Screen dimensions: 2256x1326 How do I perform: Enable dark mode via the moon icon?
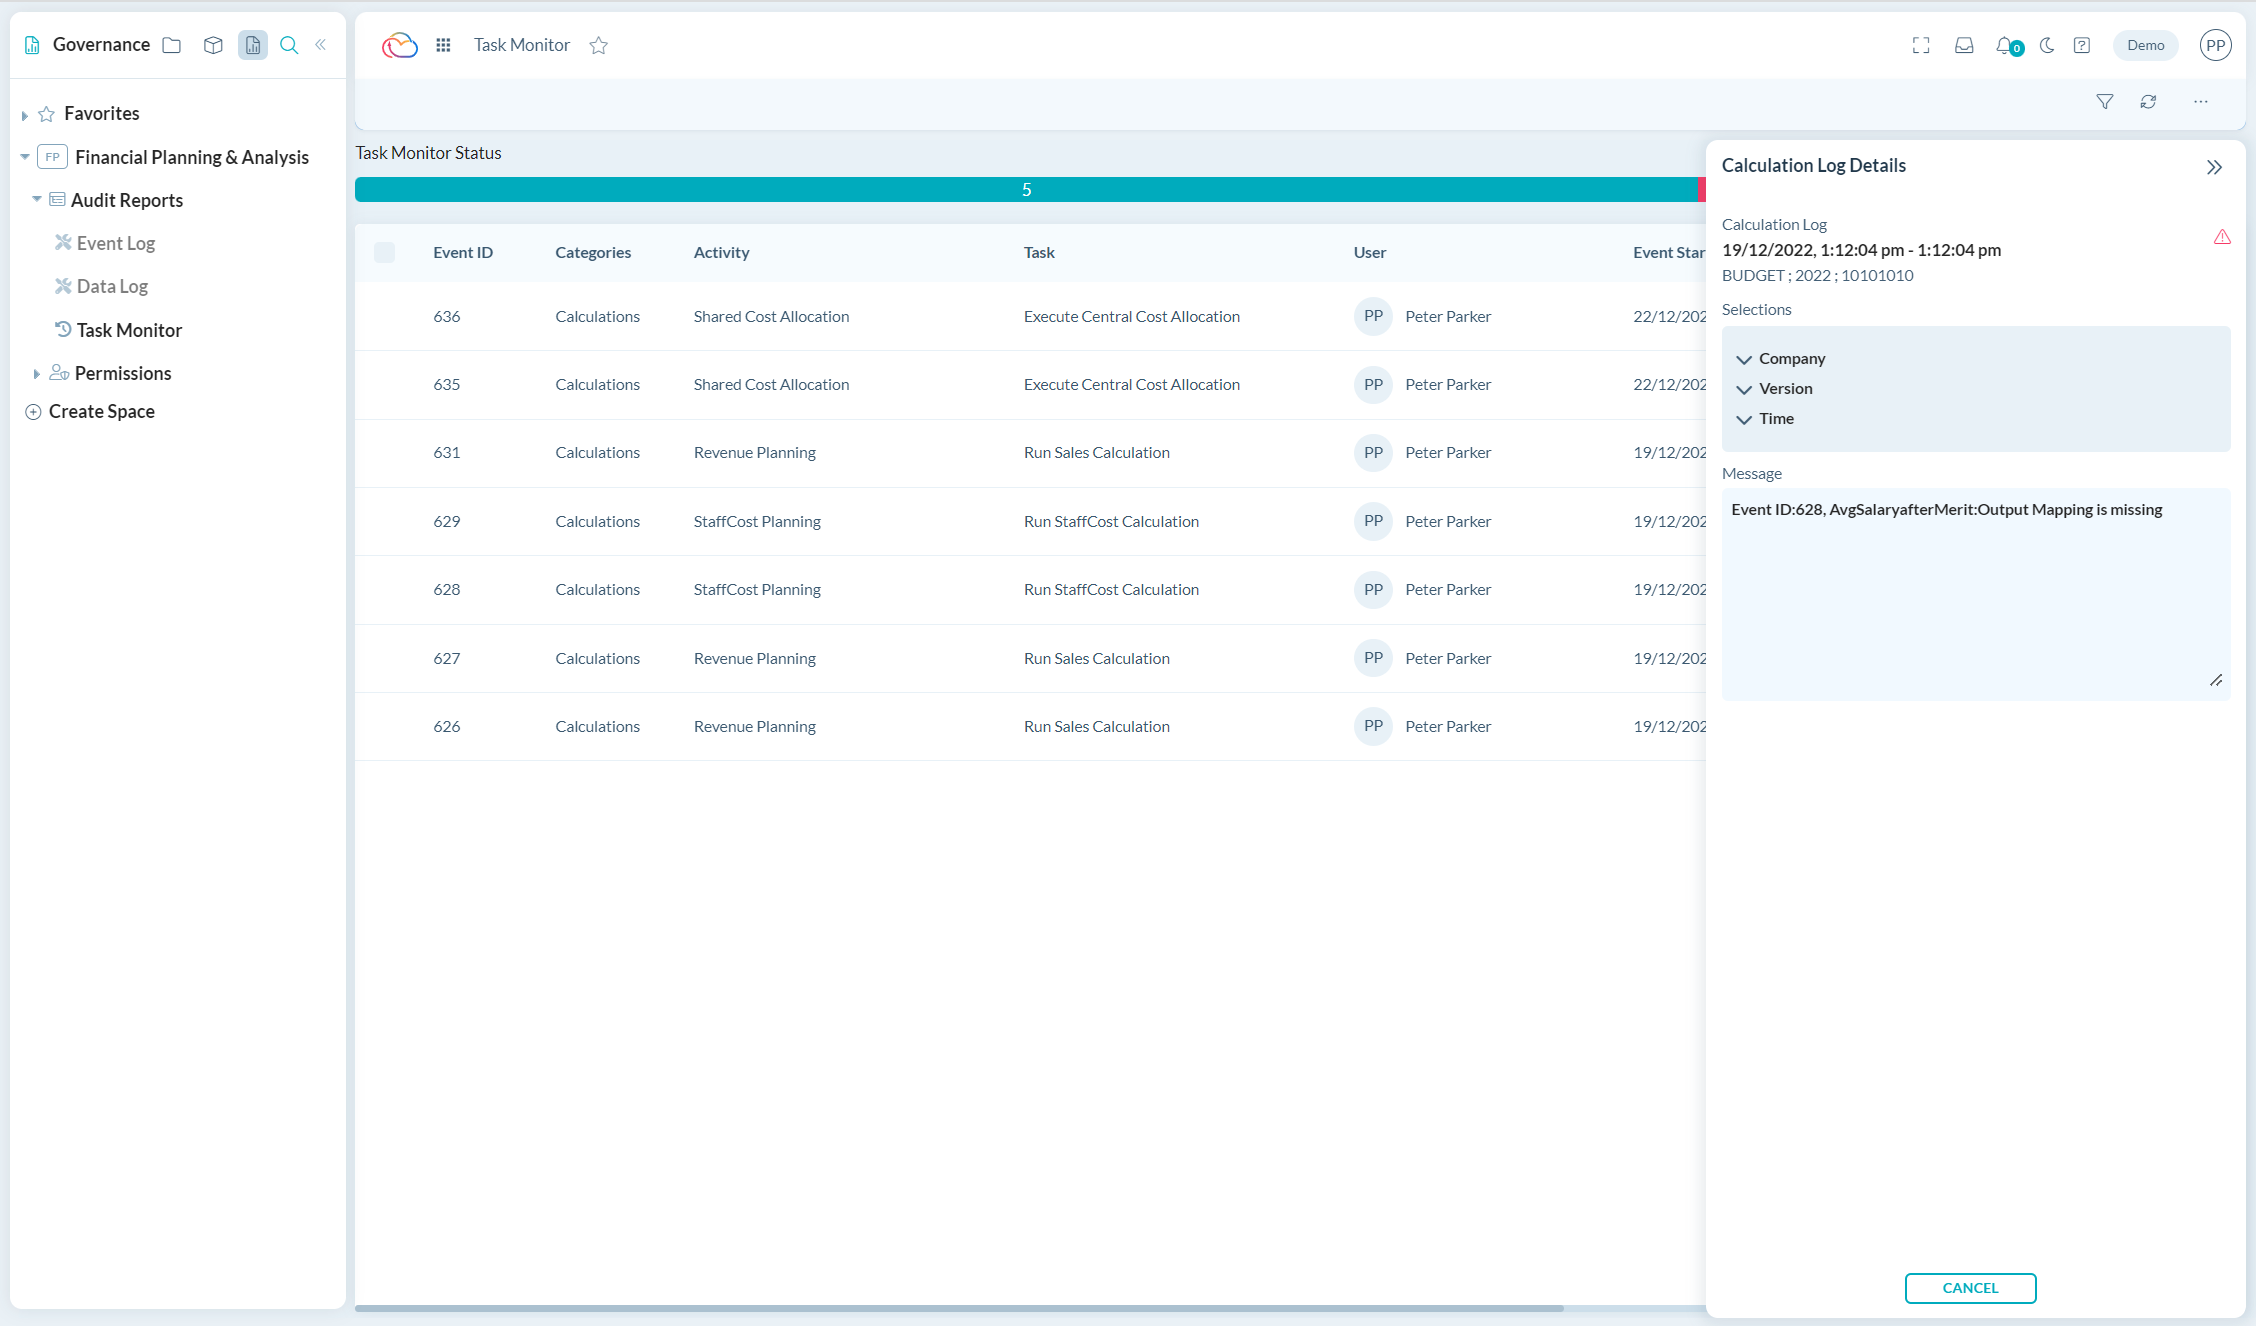[2046, 45]
